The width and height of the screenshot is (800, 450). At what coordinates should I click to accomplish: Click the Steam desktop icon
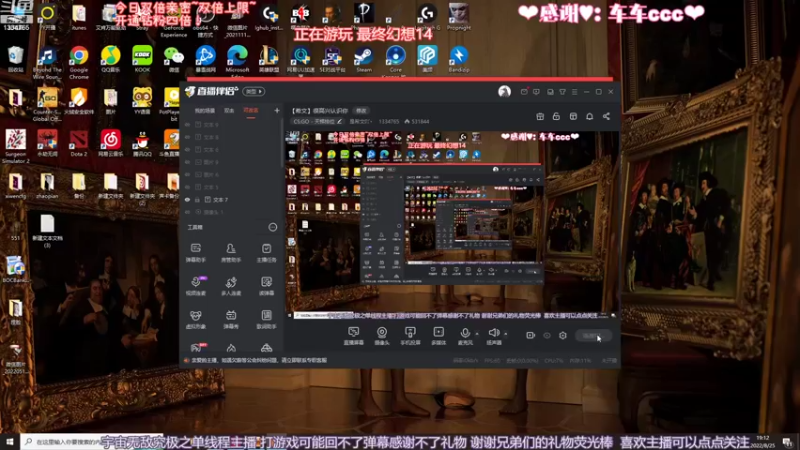click(x=364, y=59)
